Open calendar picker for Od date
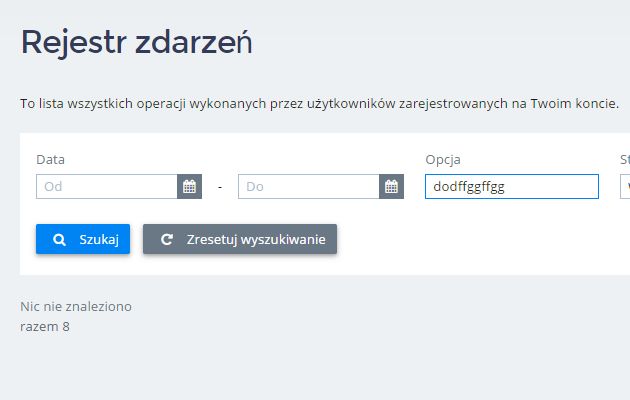This screenshot has width=630, height=400. (189, 186)
